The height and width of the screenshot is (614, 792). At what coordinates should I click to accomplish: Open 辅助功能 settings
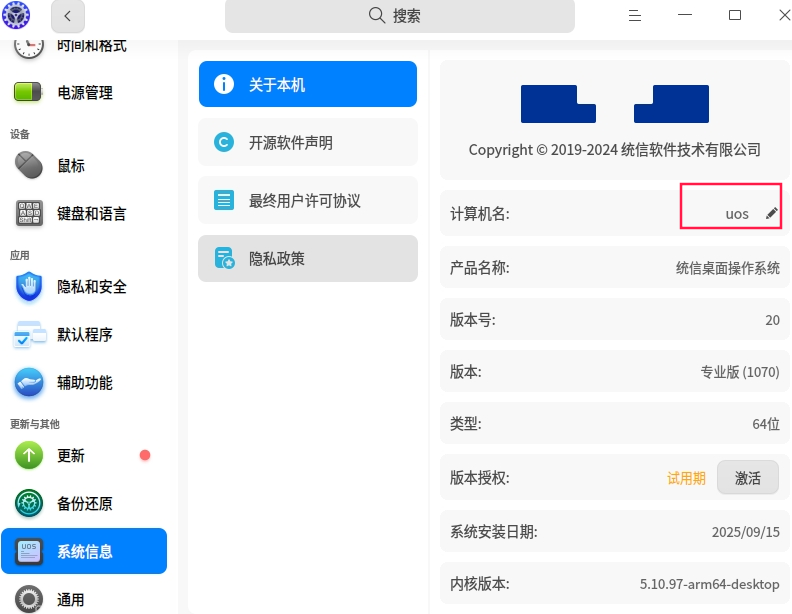pos(84,382)
